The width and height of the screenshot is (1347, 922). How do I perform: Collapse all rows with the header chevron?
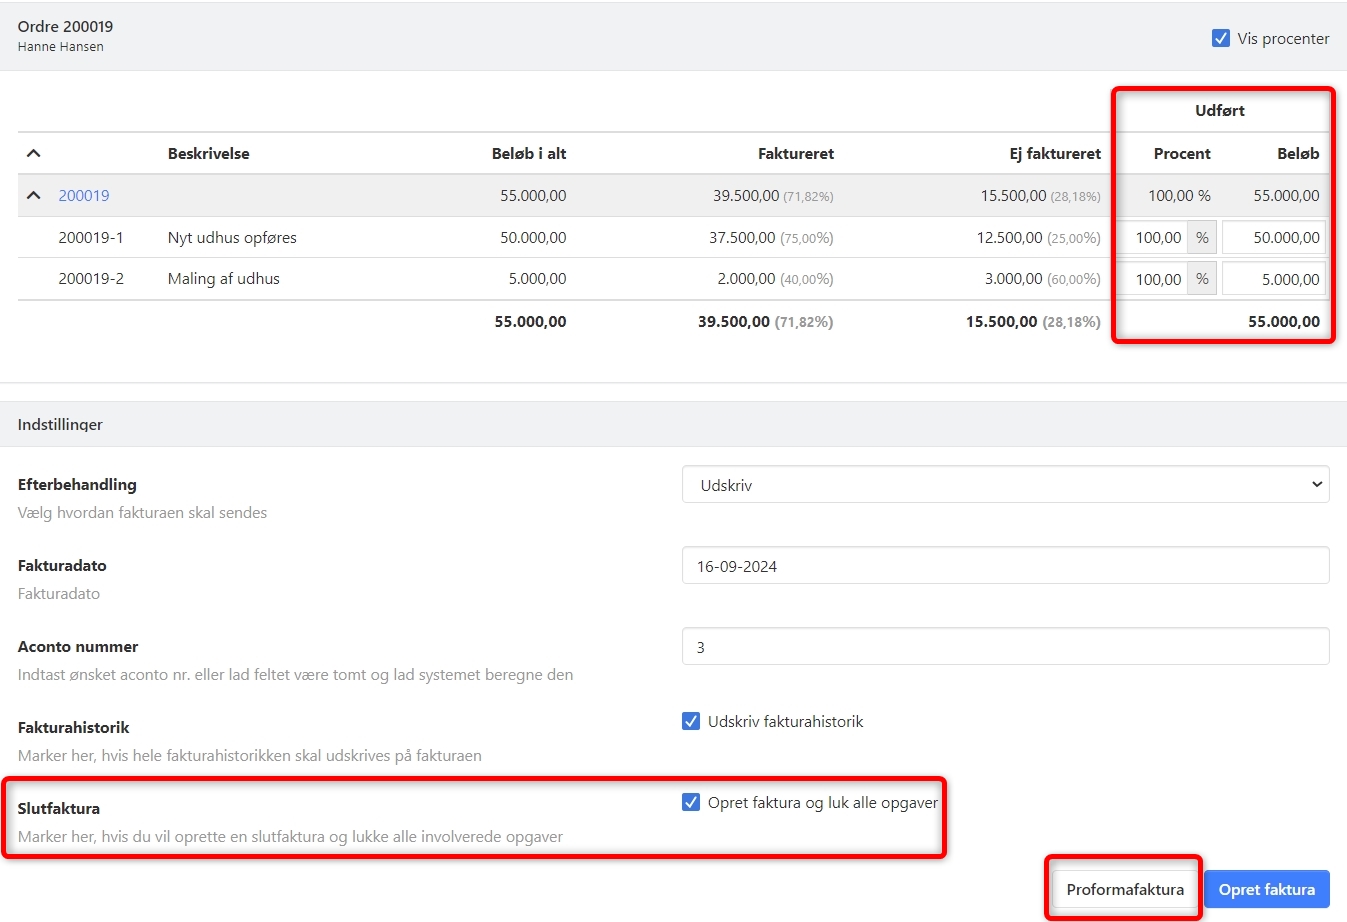click(33, 153)
